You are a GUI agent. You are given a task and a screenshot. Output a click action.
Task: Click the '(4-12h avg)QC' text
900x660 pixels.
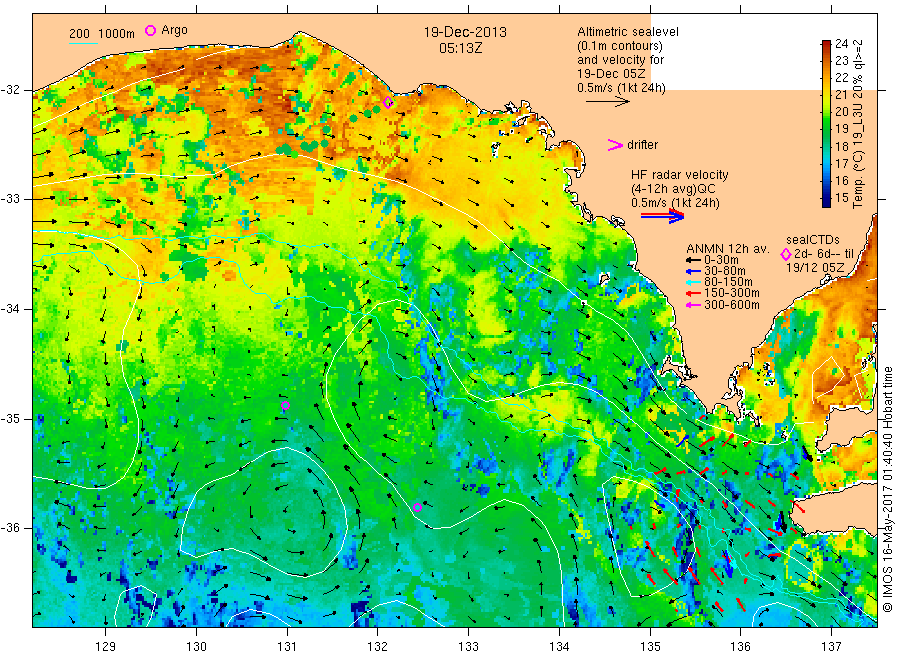(673, 189)
